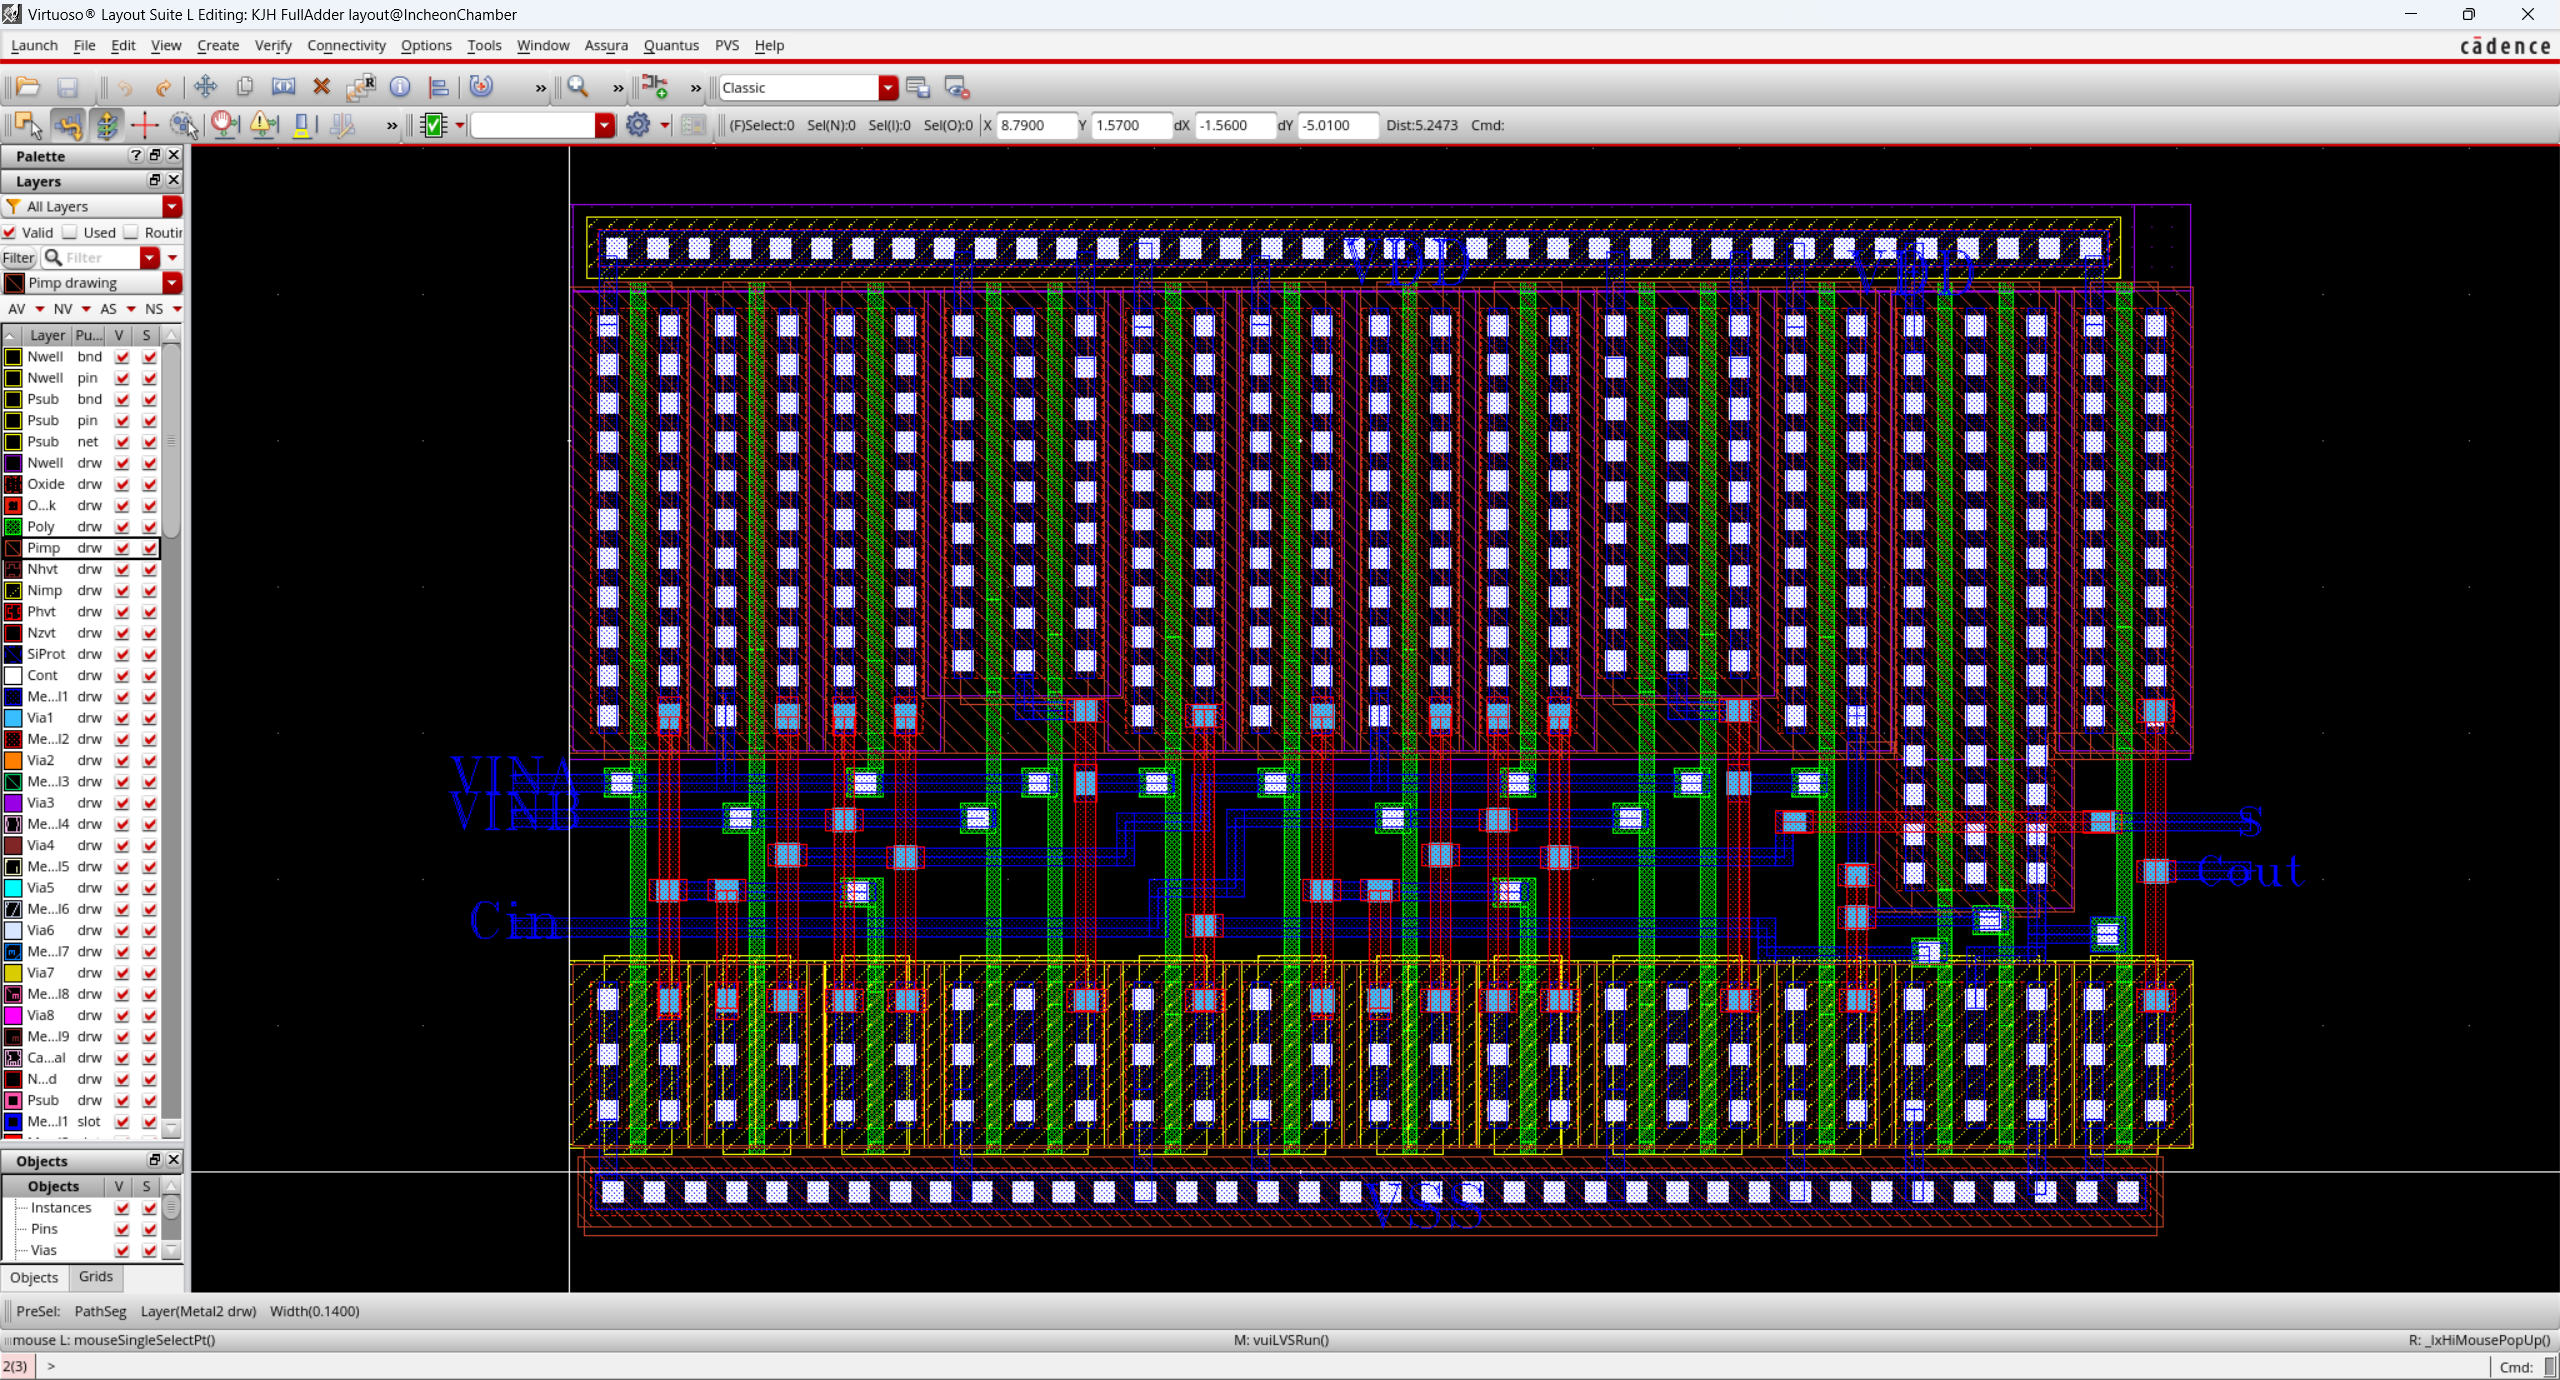2560x1380 pixels.
Task: Toggle visibility checkbox for Poly drw layer
Action: [122, 527]
